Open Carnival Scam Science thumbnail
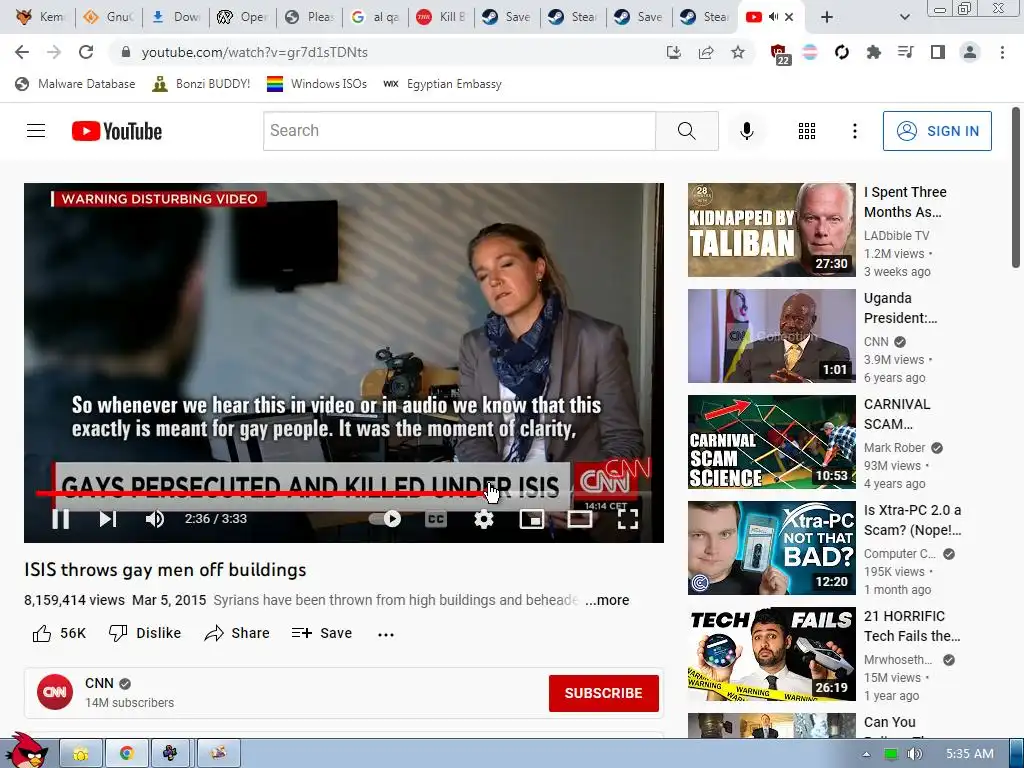This screenshot has width=1024, height=768. point(771,442)
